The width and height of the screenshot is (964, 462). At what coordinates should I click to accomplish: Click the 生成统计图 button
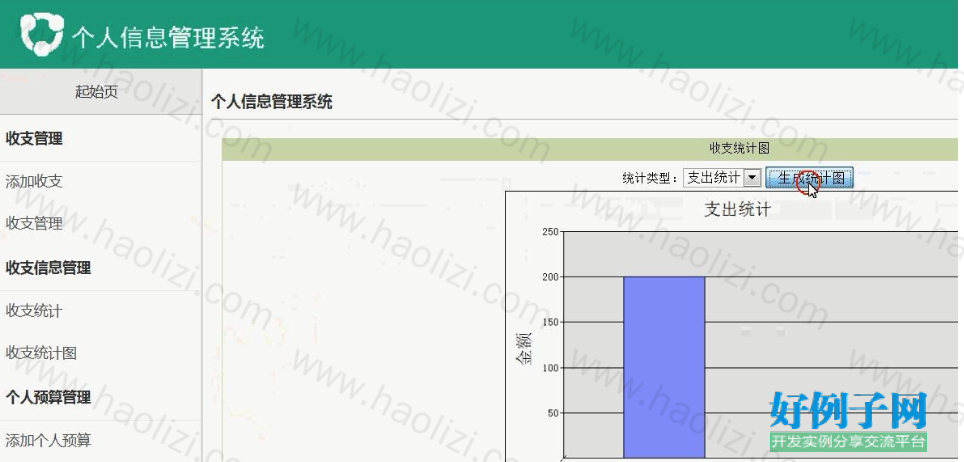pos(810,178)
